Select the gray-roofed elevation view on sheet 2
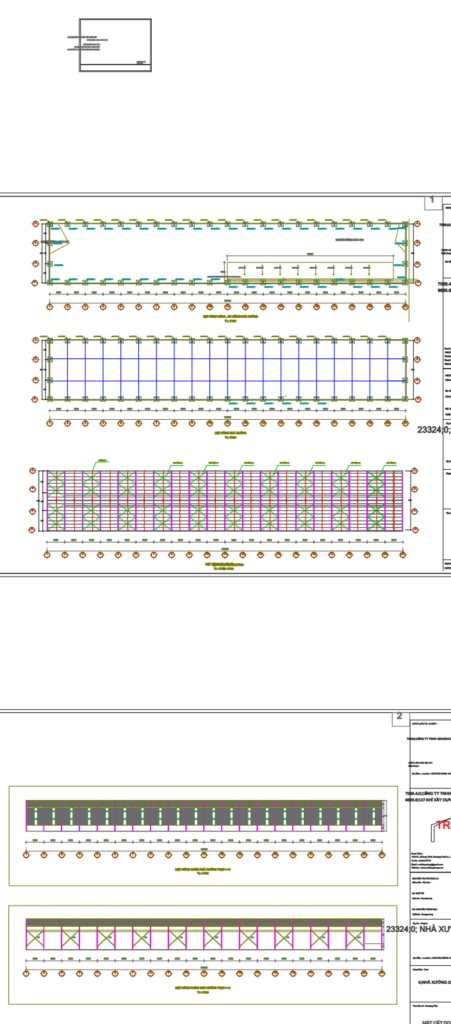Image resolution: width=451 pixels, height=1024 pixels. pos(204,816)
